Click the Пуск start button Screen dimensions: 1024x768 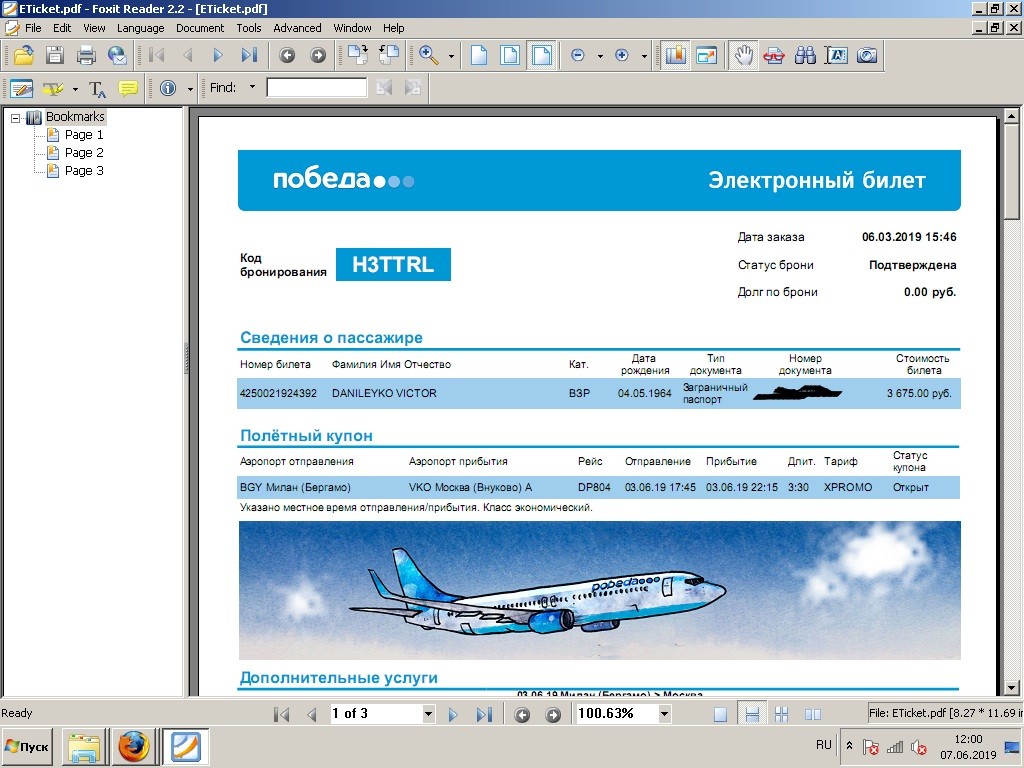(x=28, y=747)
